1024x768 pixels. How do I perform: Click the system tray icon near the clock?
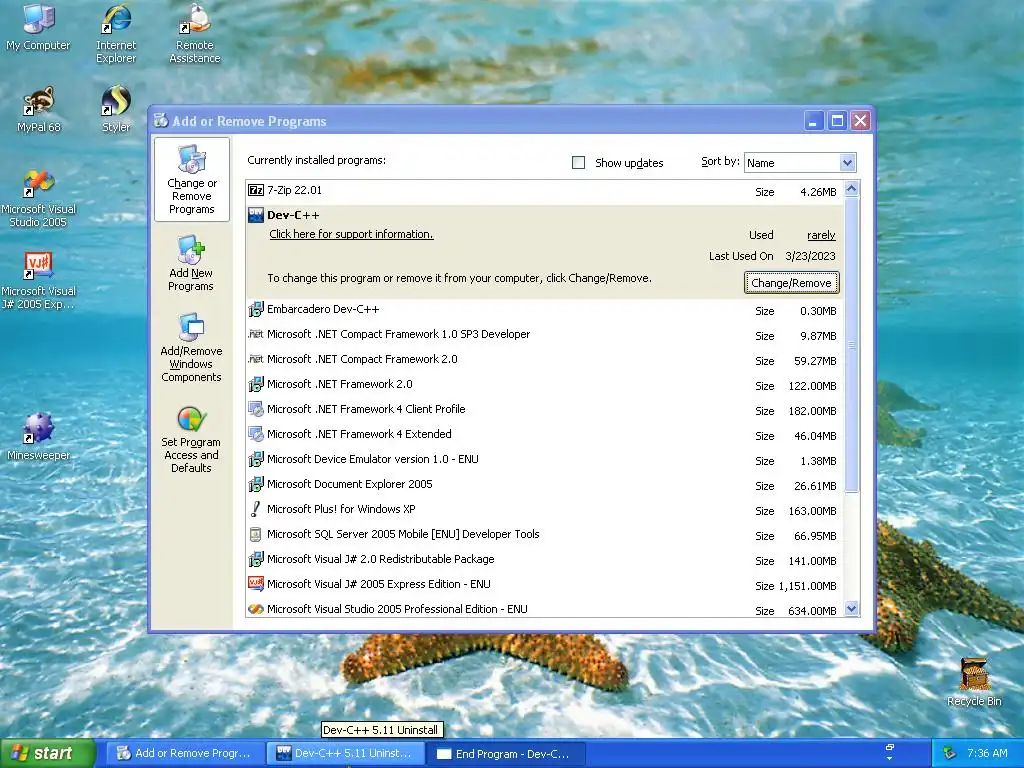(950, 754)
